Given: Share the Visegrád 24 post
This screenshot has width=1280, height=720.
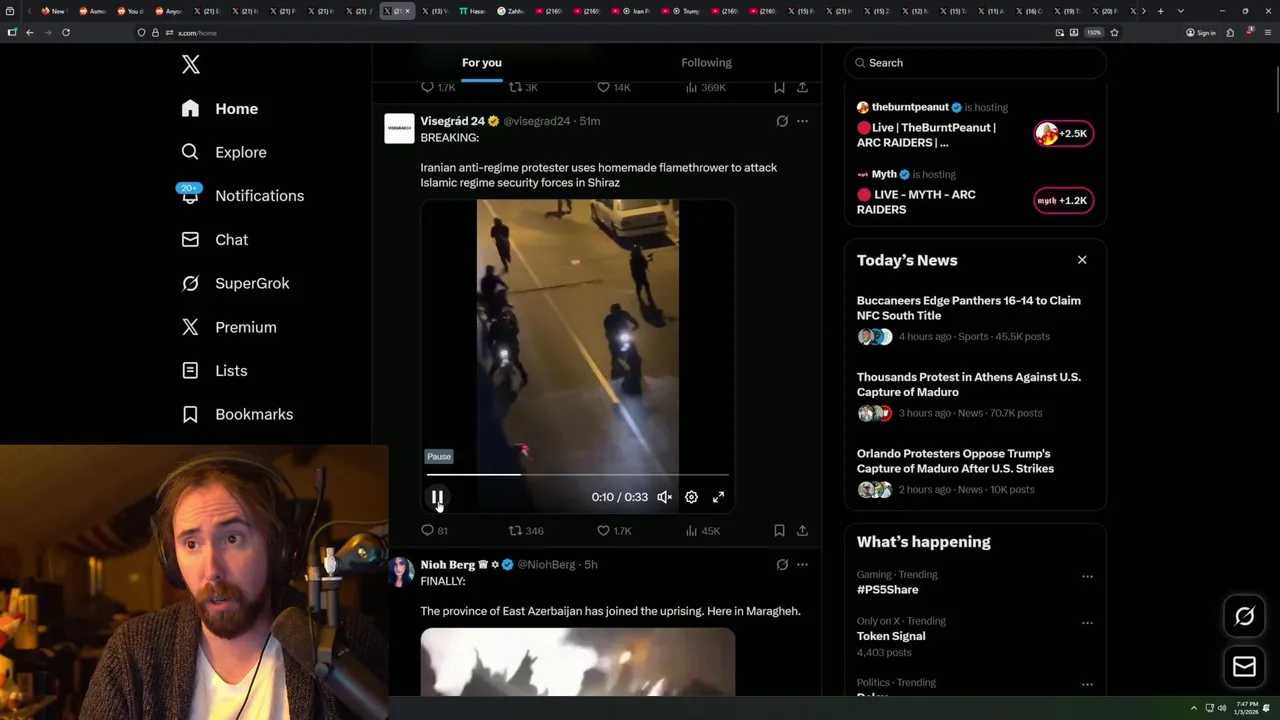Looking at the screenshot, I should click(x=802, y=531).
